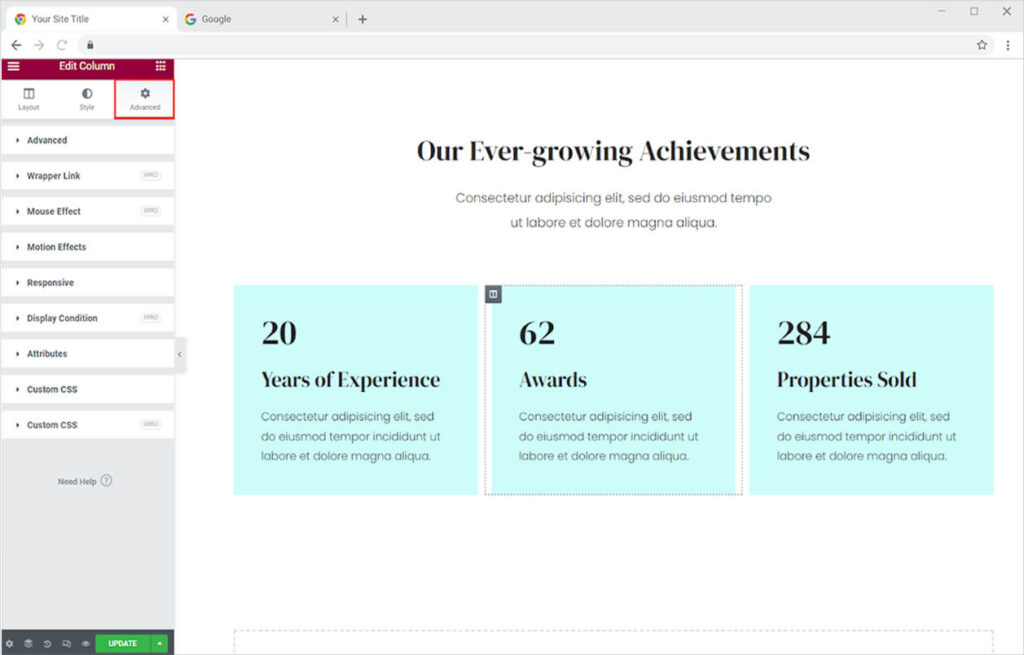Toggle the preview eye icon
The height and width of the screenshot is (655, 1024).
tap(85, 643)
